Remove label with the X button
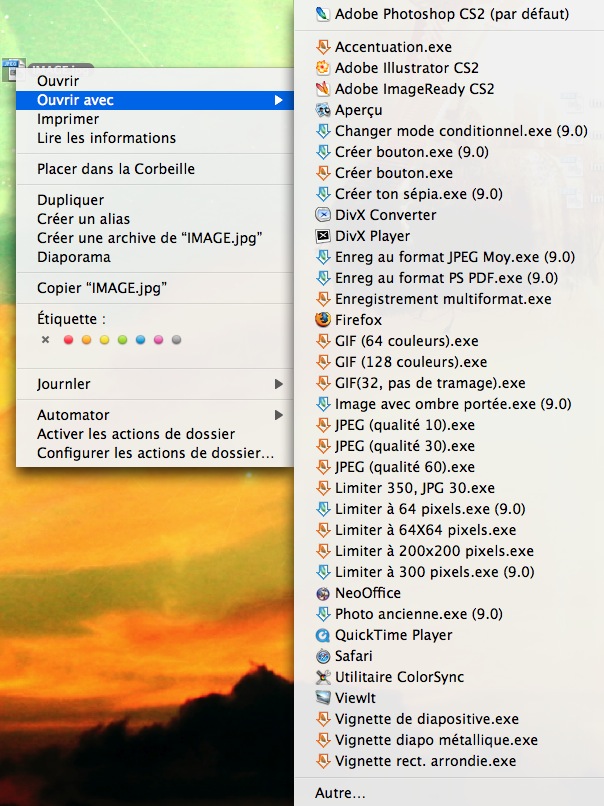The height and width of the screenshot is (806, 604). tap(46, 340)
